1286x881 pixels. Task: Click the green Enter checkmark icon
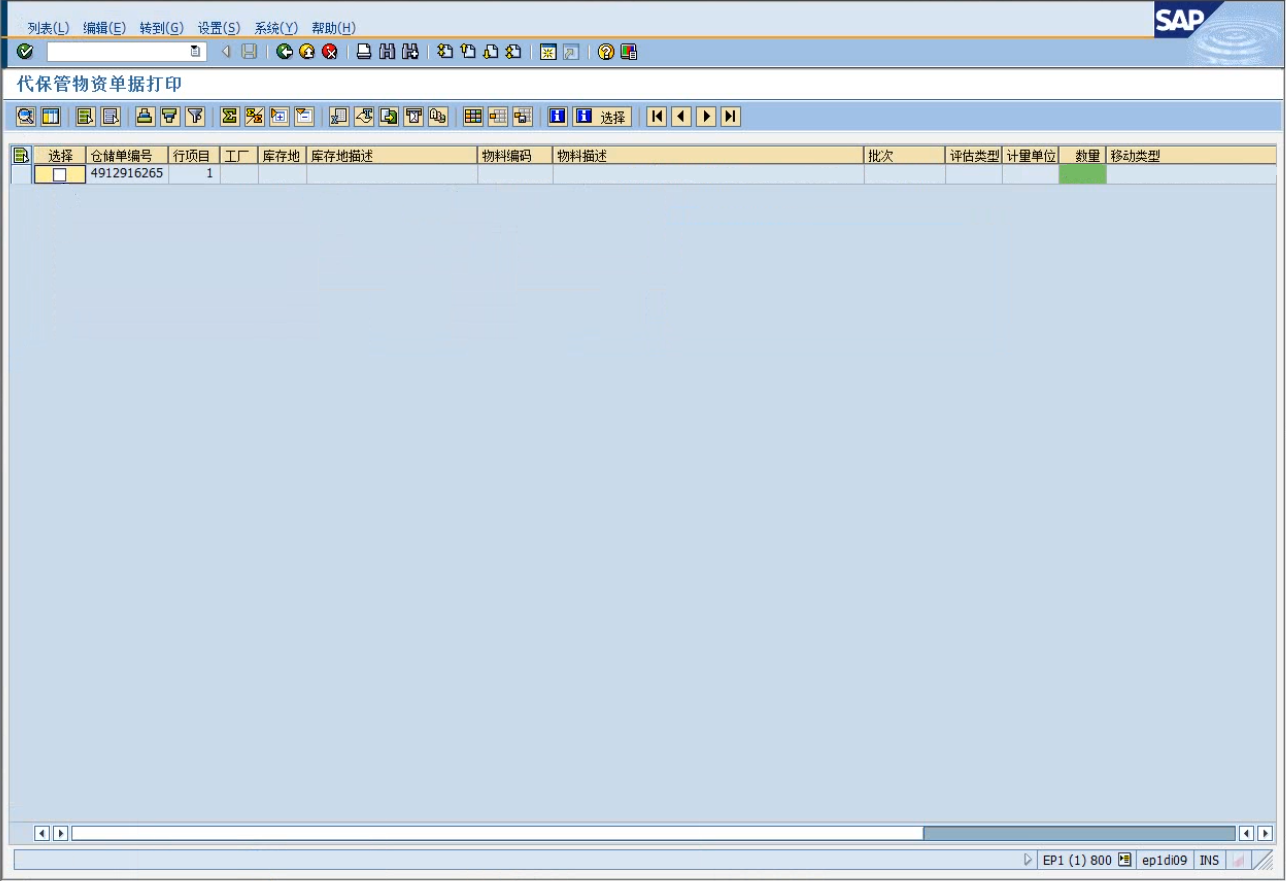pyautogui.click(x=25, y=52)
